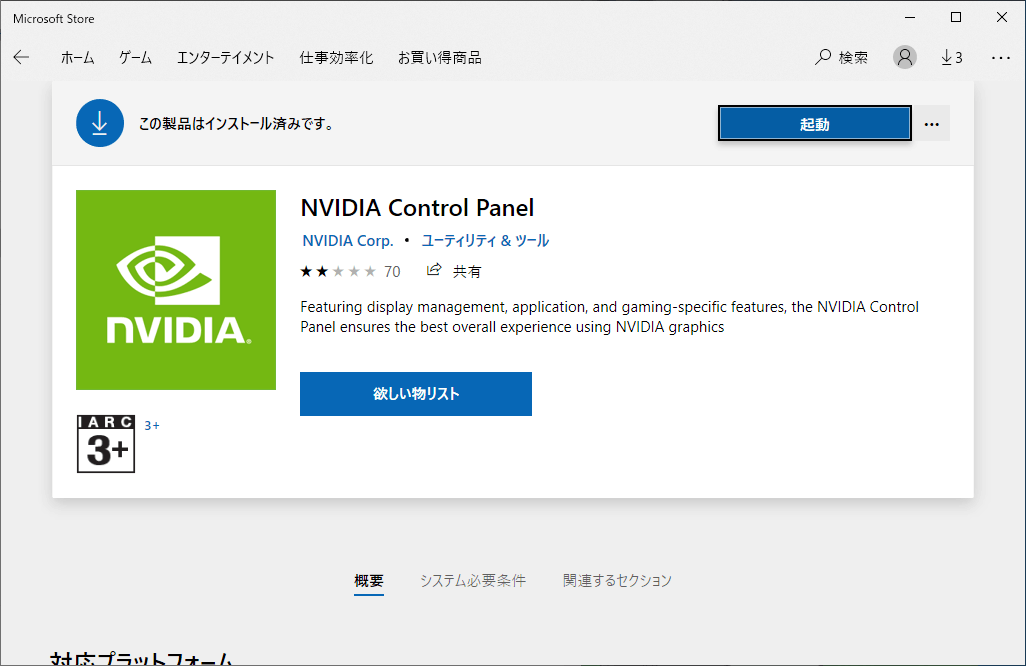Close the Microsoft Store window
1026x666 pixels.
tap(1002, 18)
